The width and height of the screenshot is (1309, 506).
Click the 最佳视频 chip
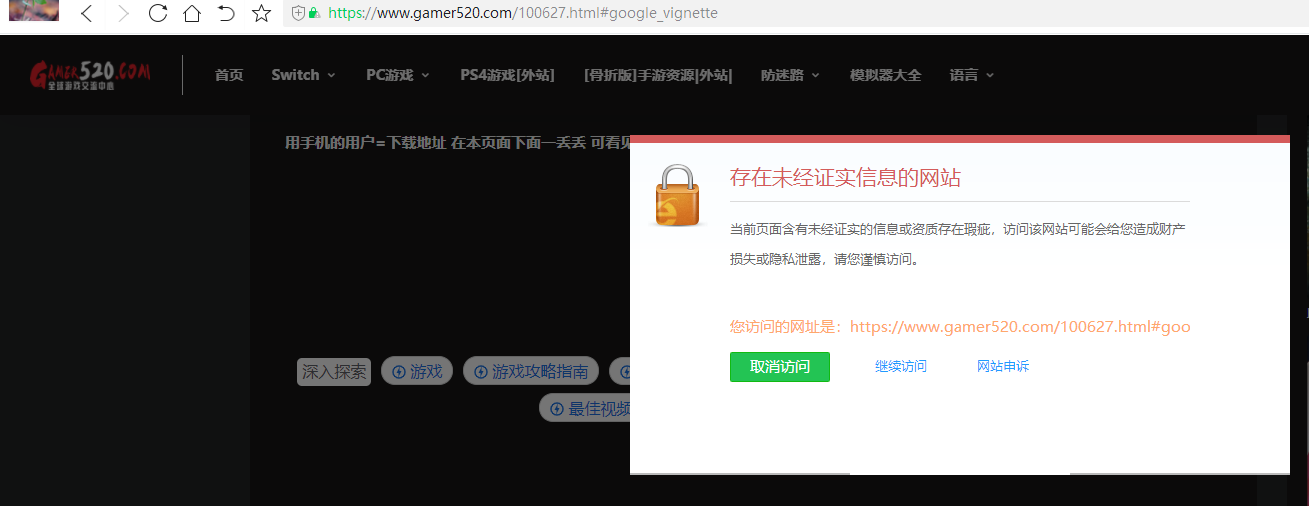[586, 408]
